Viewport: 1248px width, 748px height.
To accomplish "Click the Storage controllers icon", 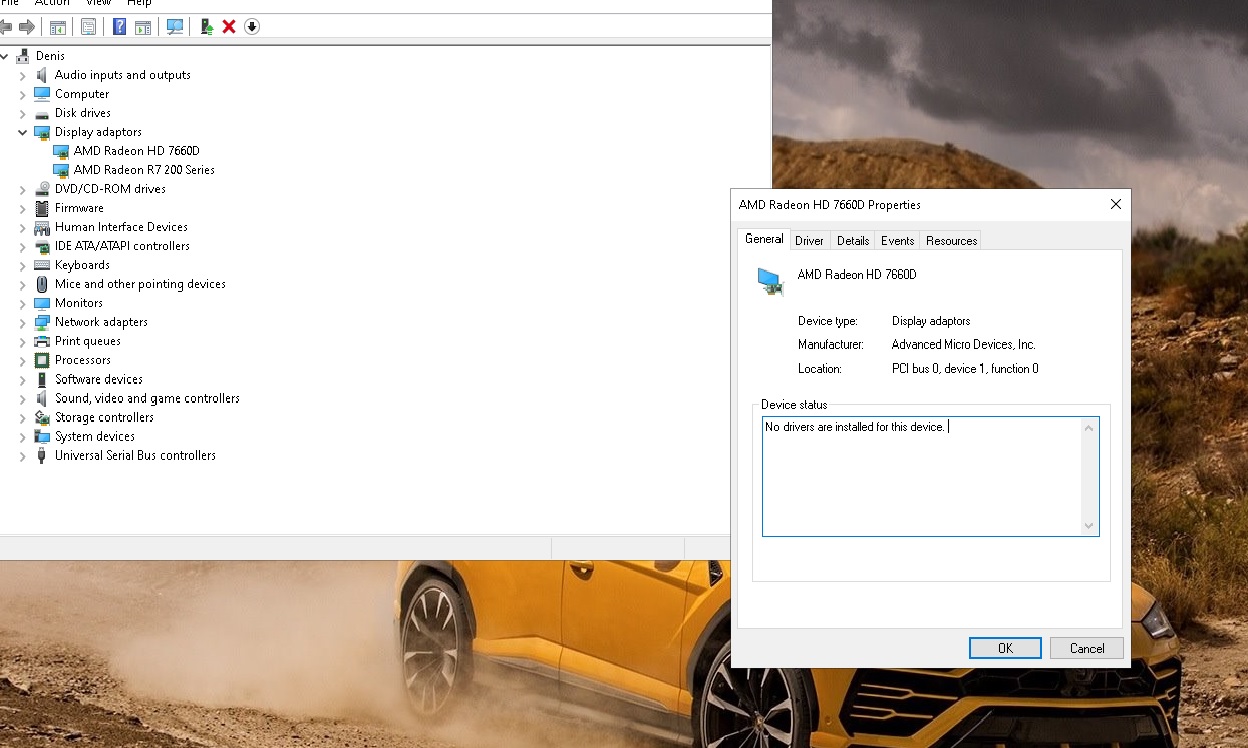I will 42,417.
